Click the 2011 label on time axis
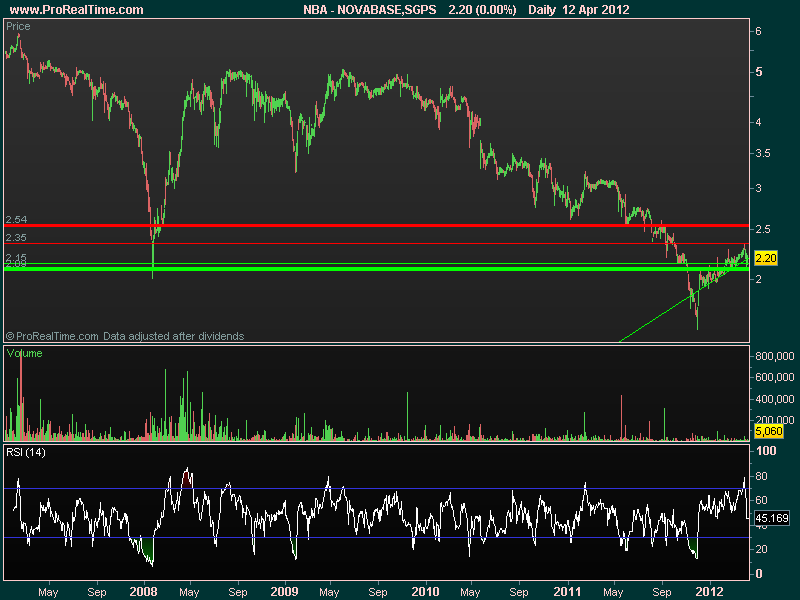The width and height of the screenshot is (800, 600). pos(567,591)
